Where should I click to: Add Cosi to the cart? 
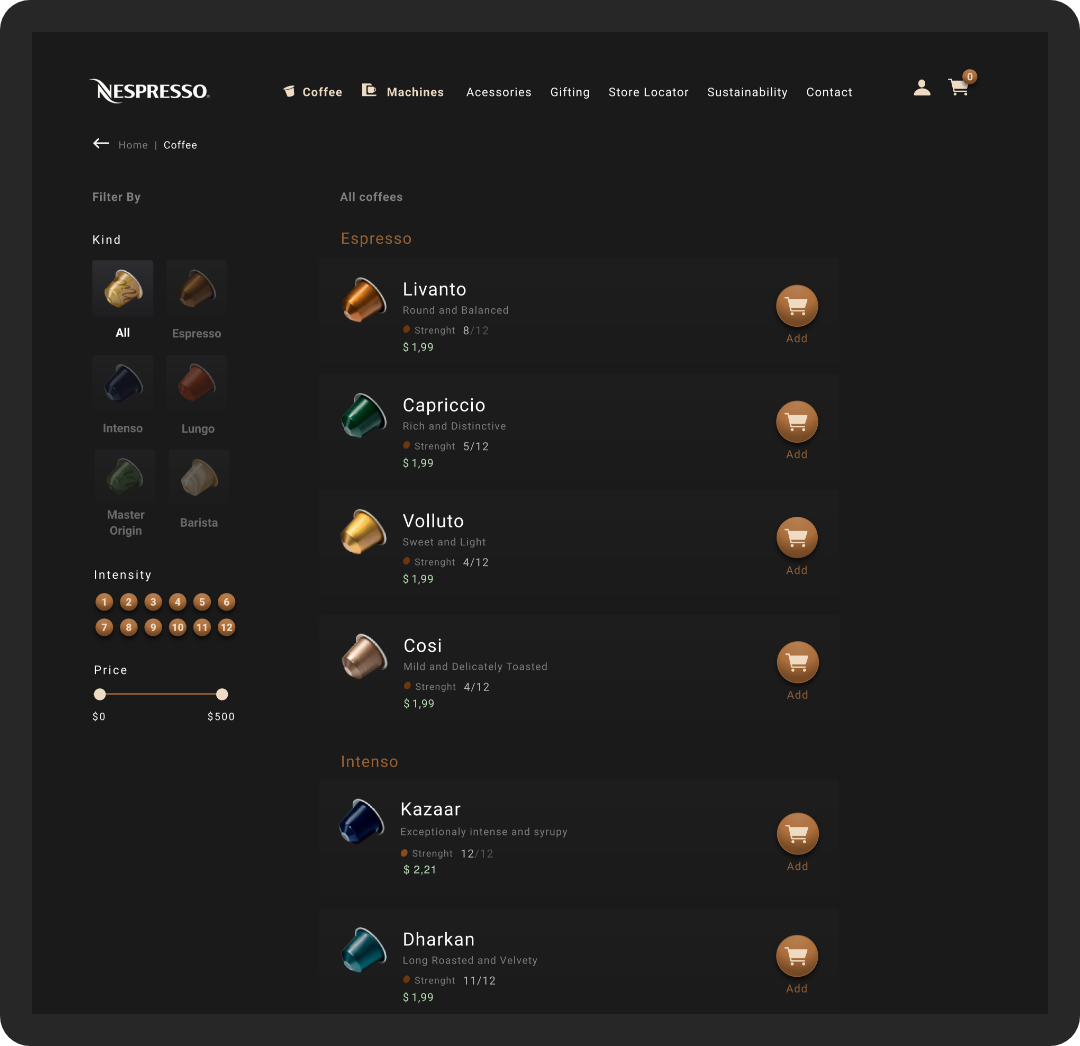point(798,662)
